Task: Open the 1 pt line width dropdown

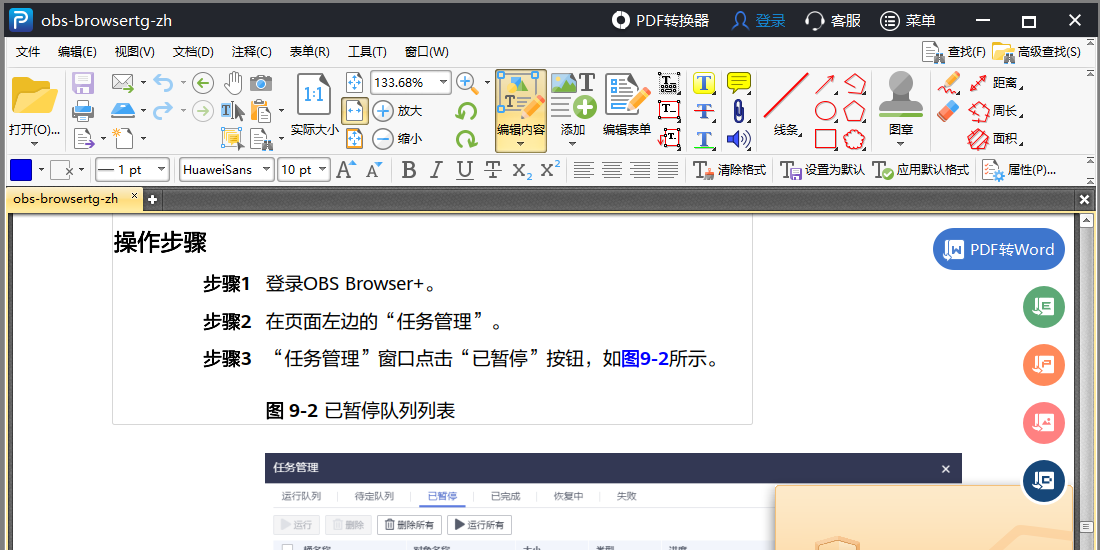Action: tap(162, 170)
